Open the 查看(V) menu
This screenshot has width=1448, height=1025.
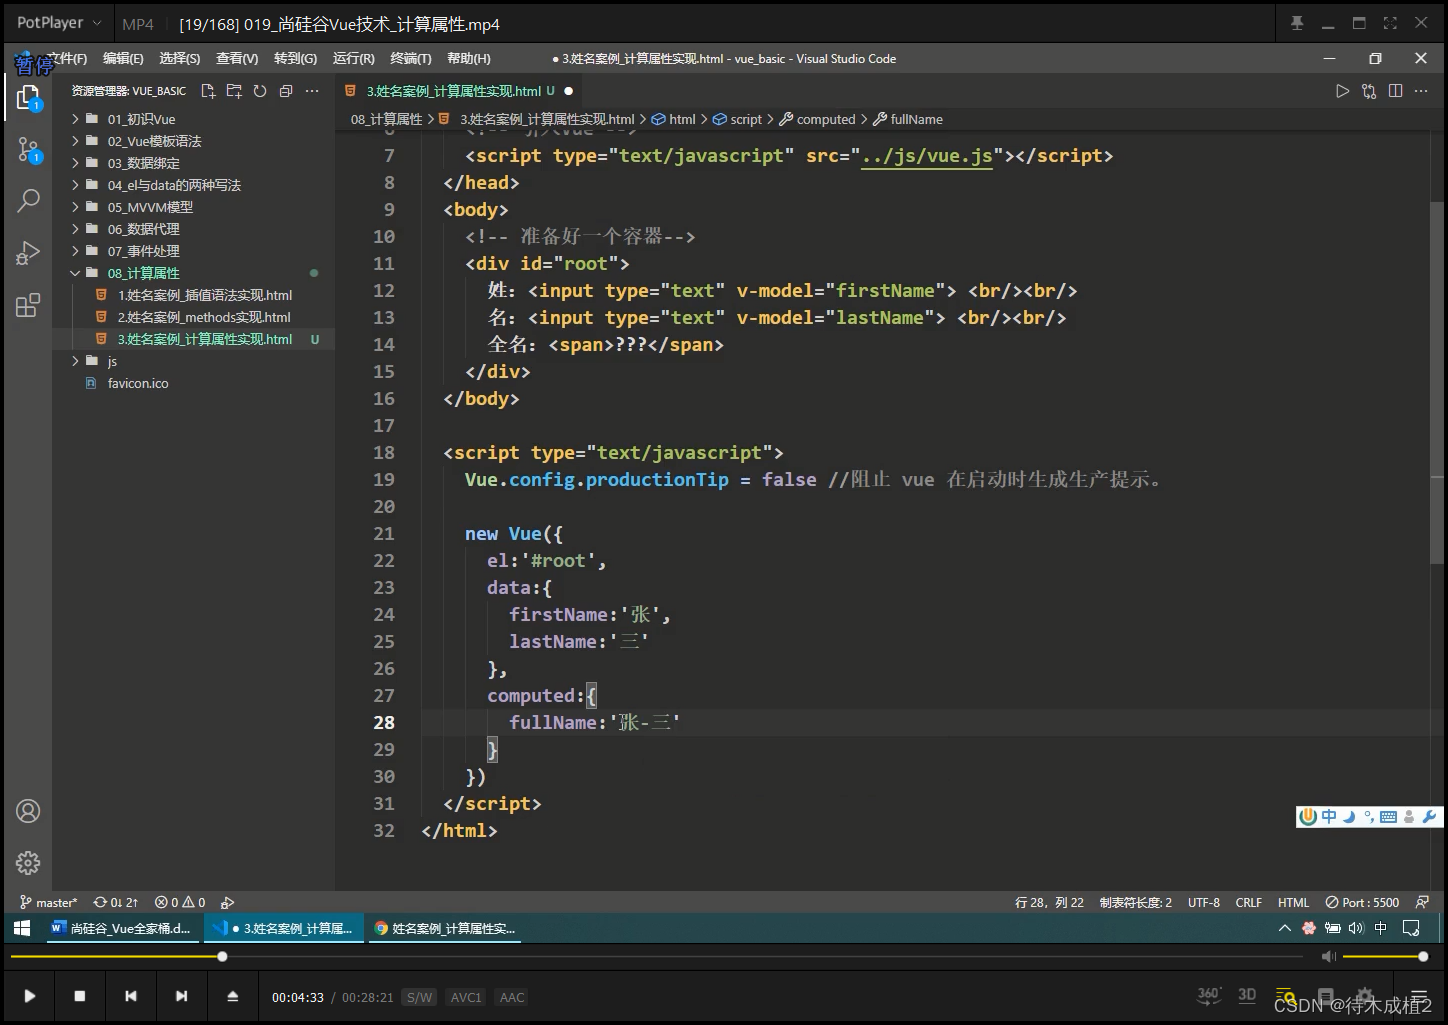pyautogui.click(x=237, y=59)
